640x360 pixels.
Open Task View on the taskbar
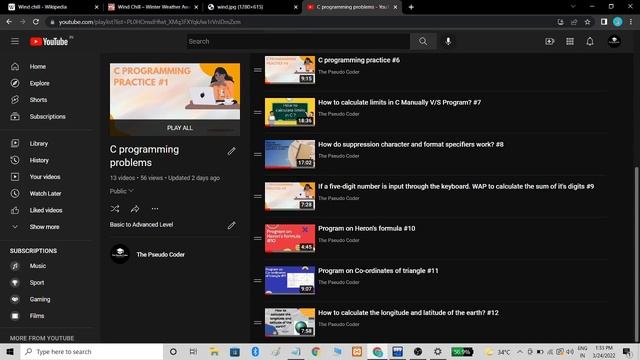click(193, 351)
